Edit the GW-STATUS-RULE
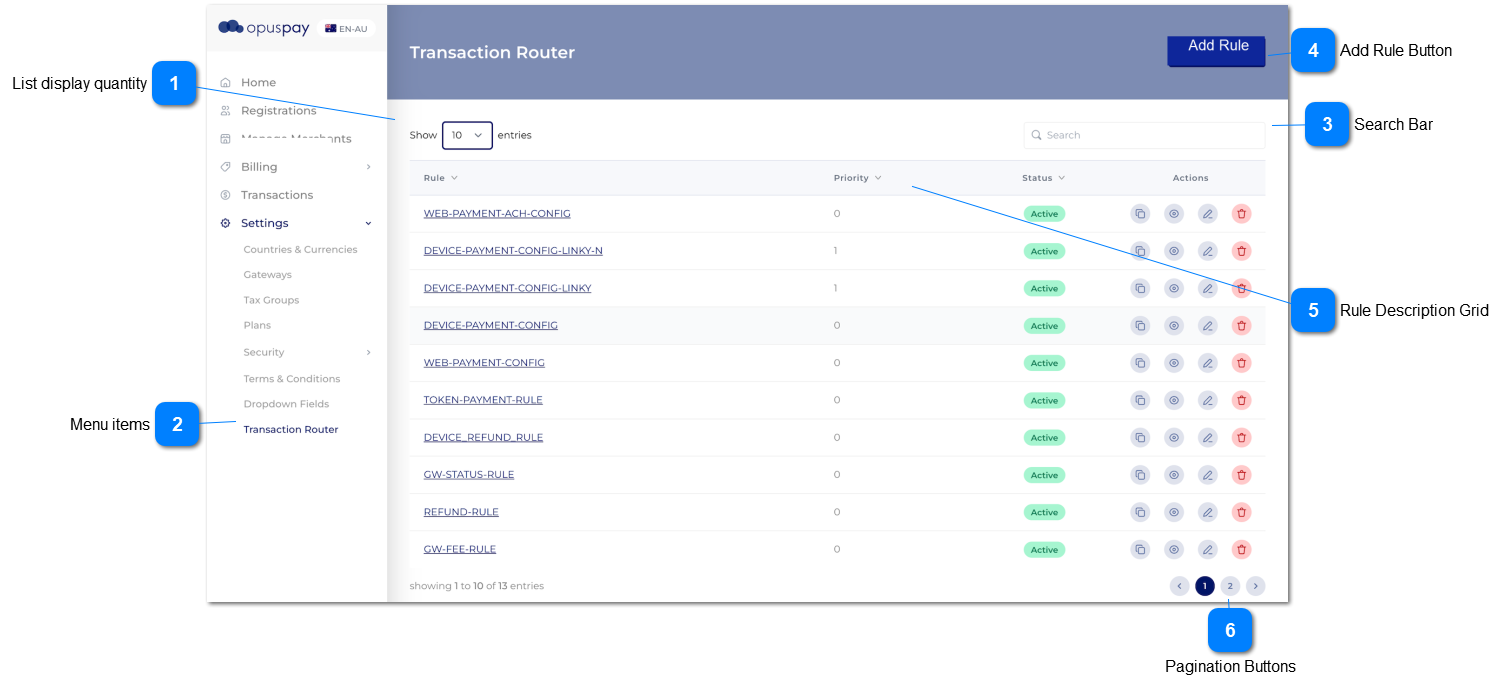The image size is (1505, 691). point(1207,474)
